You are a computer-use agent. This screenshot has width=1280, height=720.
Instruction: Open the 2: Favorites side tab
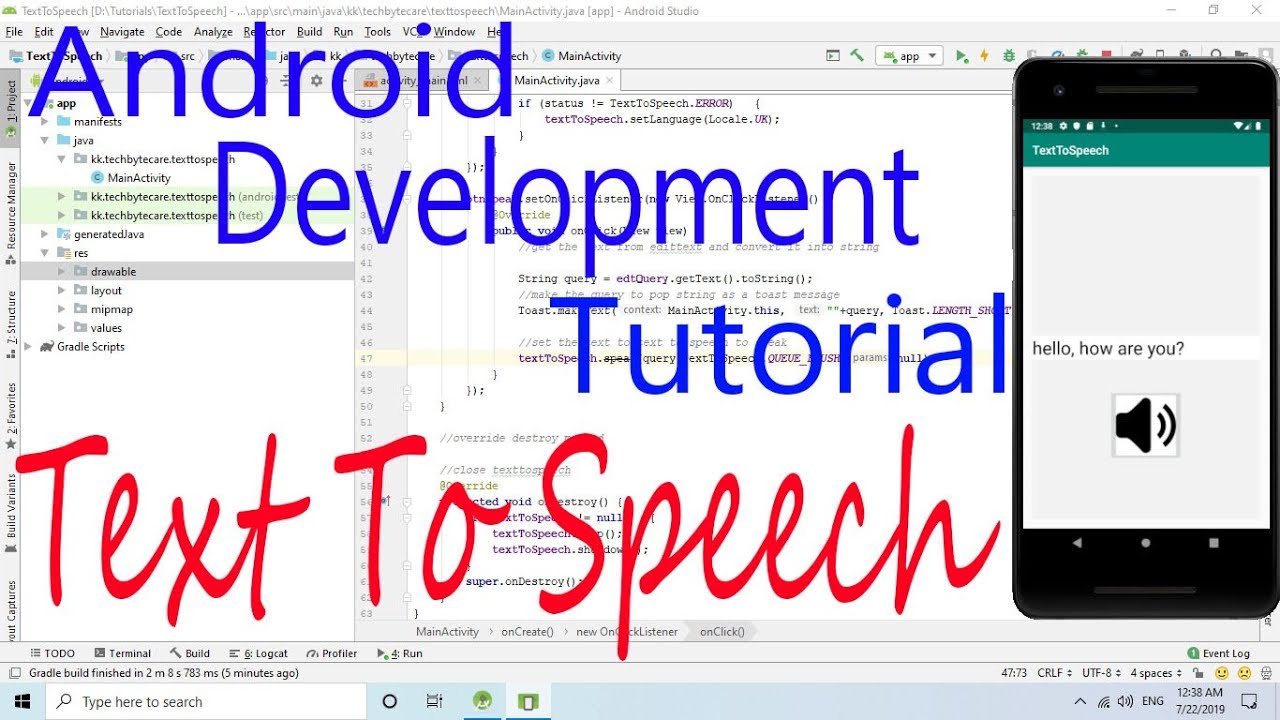11,416
